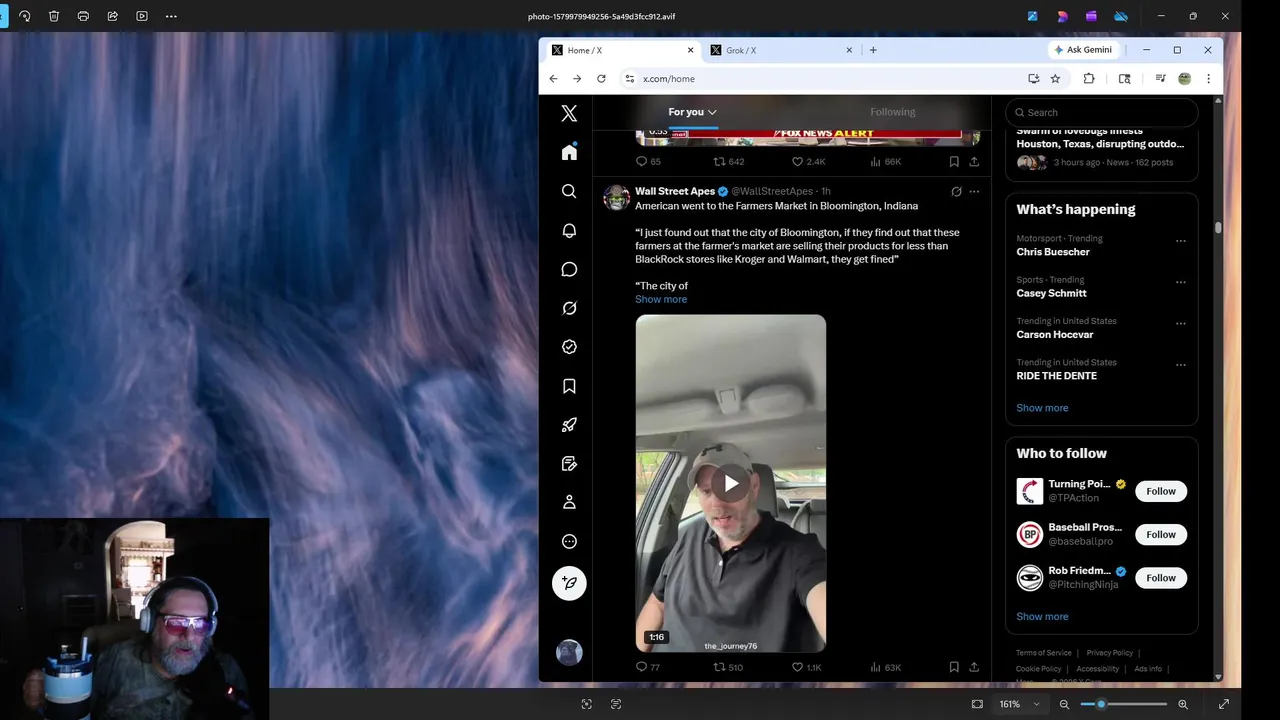Bookmark the Fox News Alert post

click(954, 161)
